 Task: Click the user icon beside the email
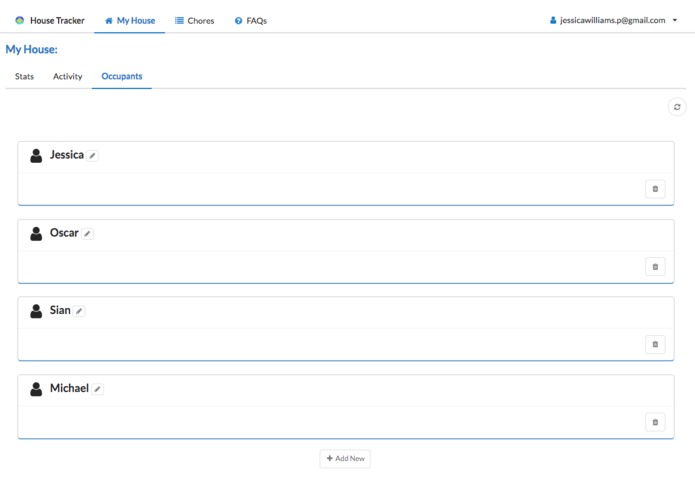[x=553, y=20]
